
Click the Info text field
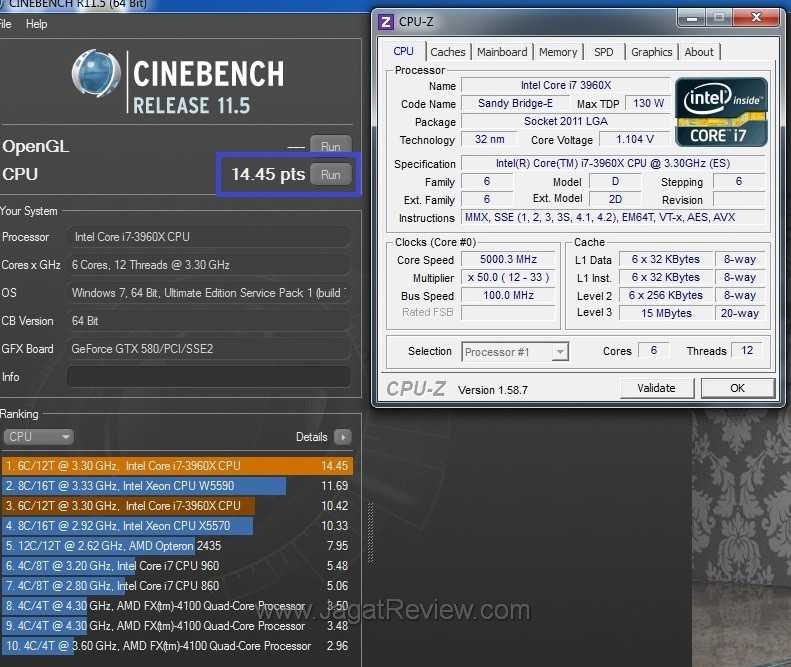tap(208, 377)
